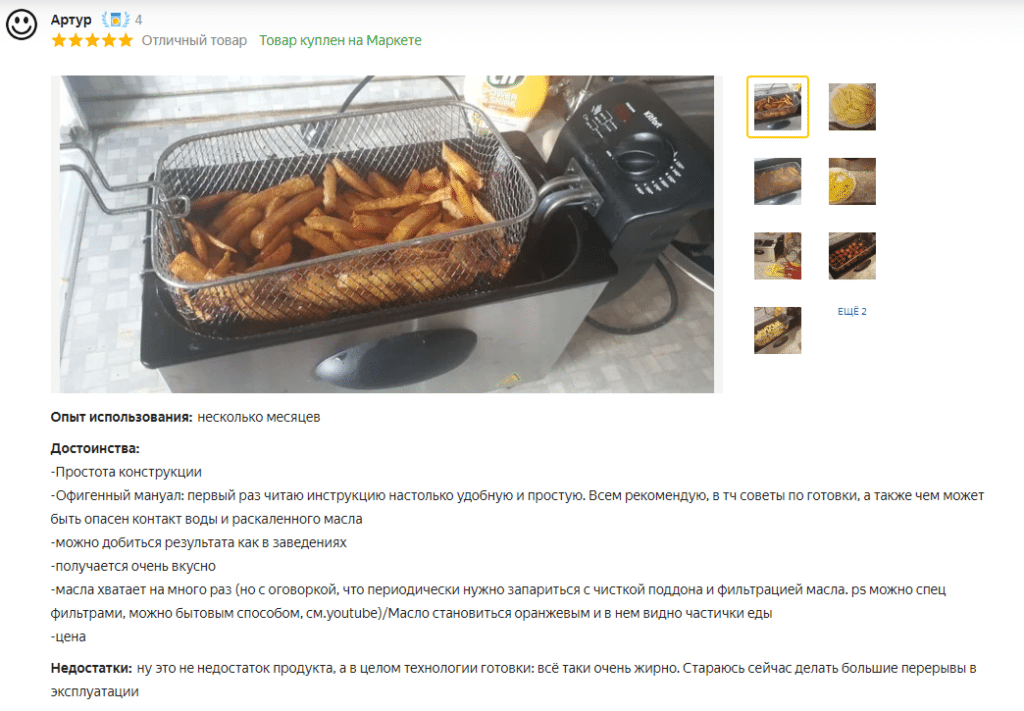Click reviewer level number 4

[138, 20]
